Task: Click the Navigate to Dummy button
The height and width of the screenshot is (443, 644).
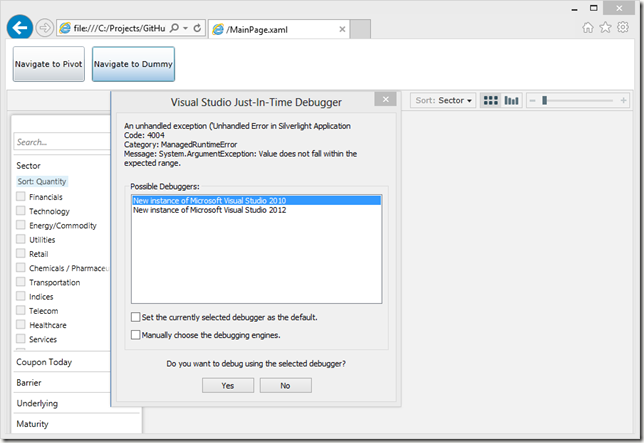Action: coord(133,64)
